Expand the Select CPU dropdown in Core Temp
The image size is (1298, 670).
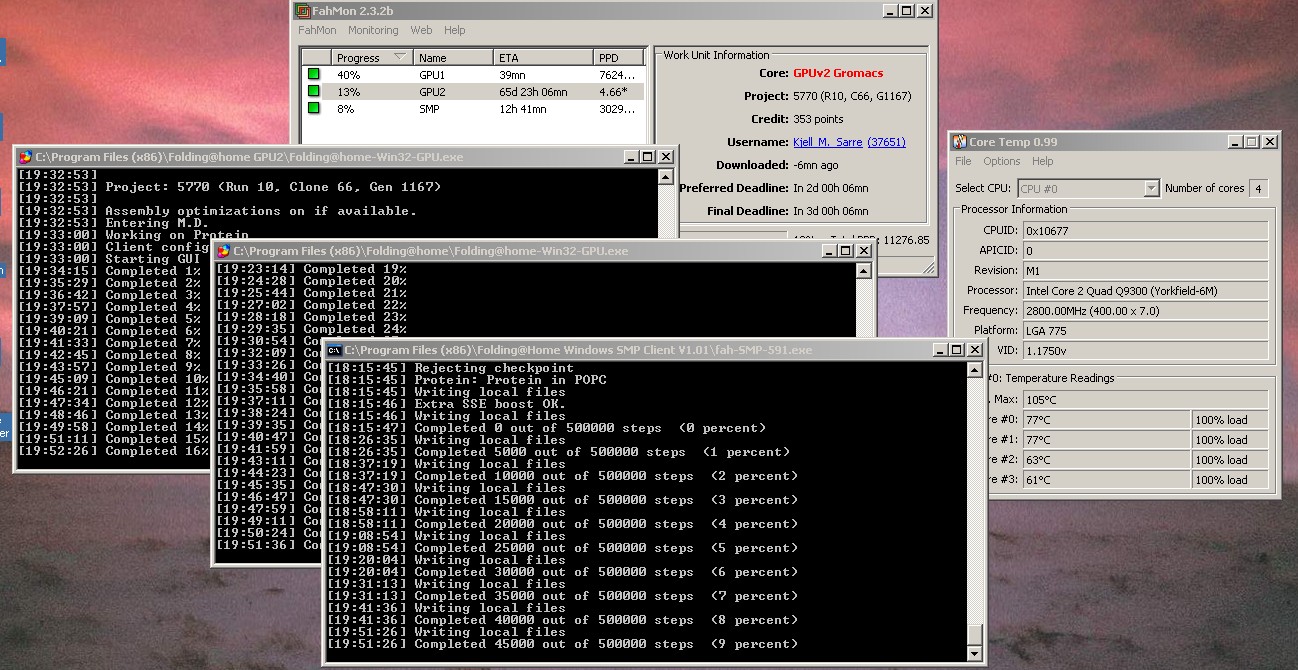point(1151,188)
